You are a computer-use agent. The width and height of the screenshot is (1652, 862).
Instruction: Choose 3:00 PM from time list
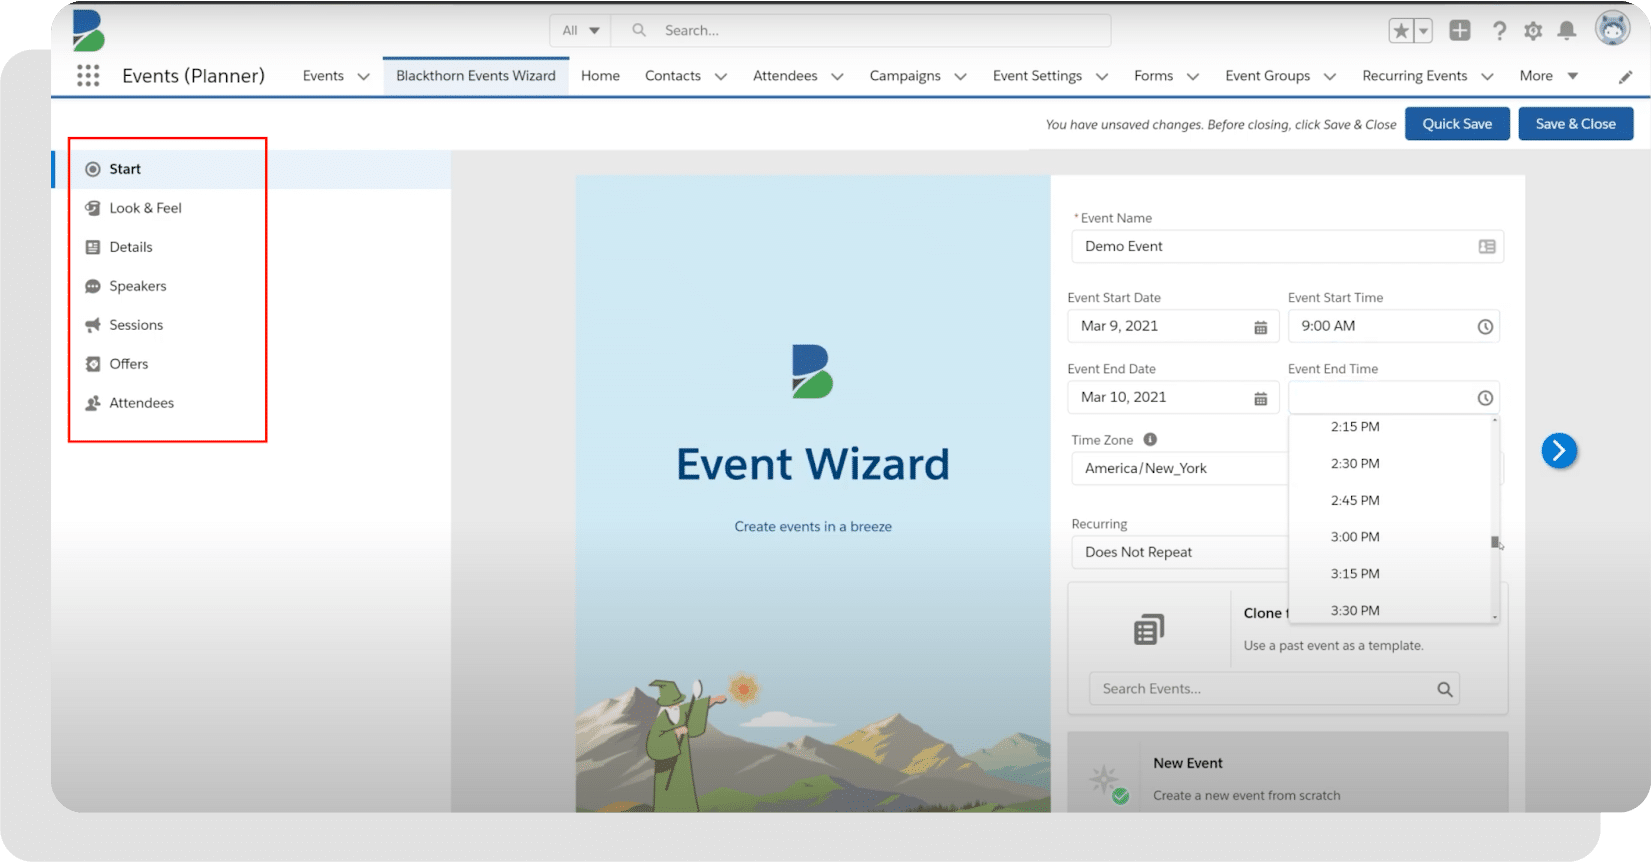pyautogui.click(x=1355, y=537)
